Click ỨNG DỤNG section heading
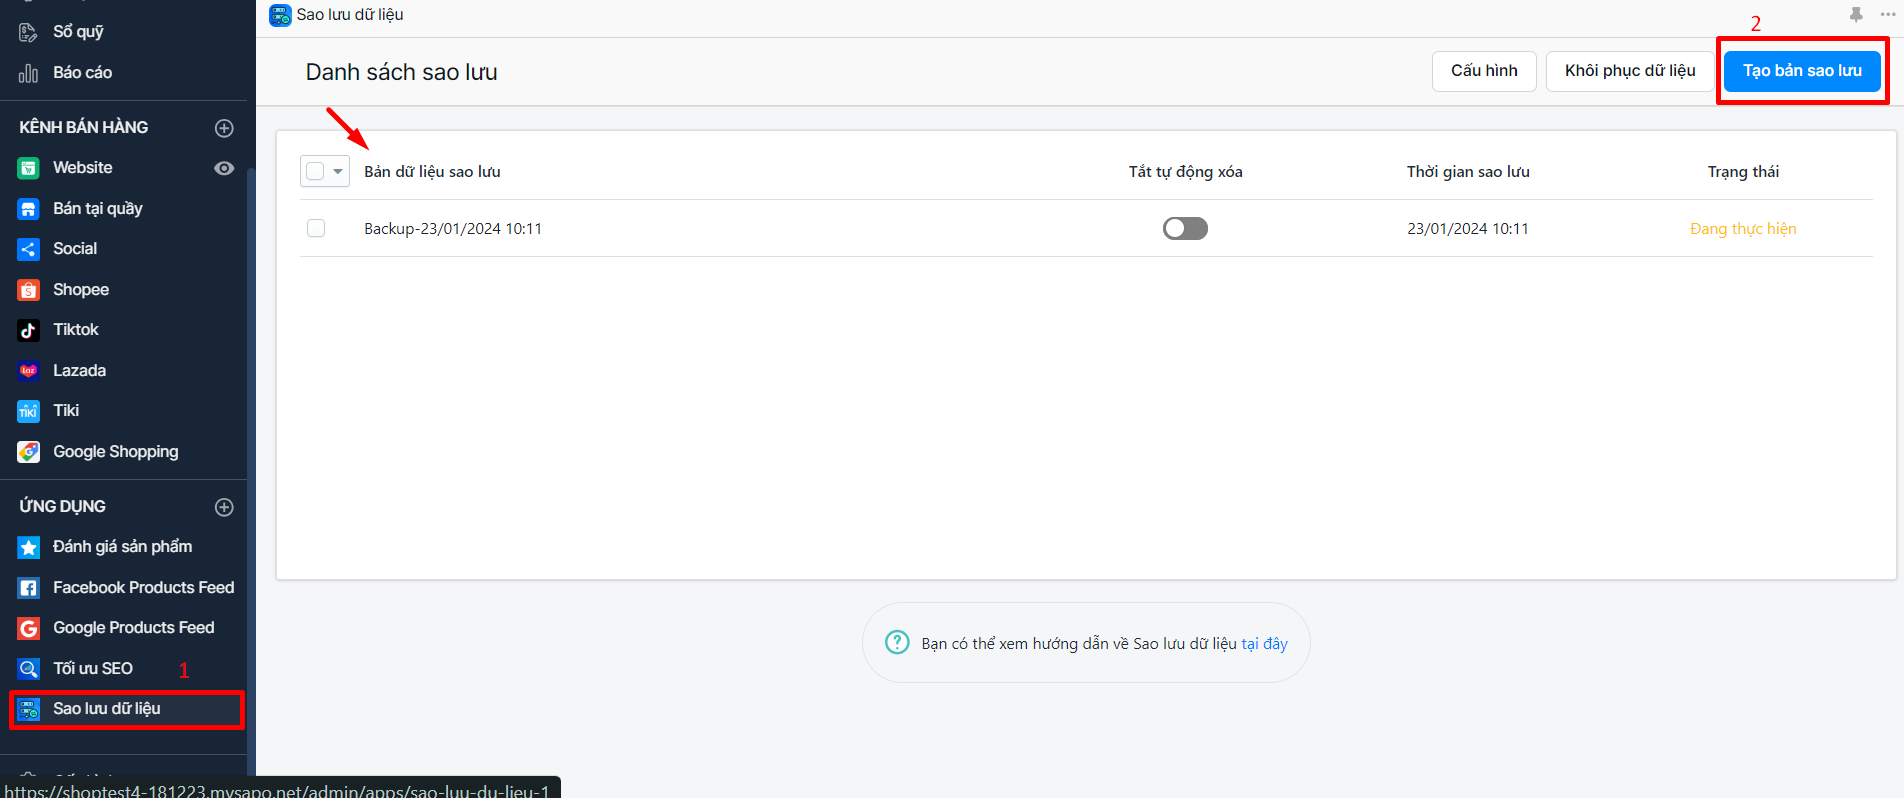 tap(62, 507)
